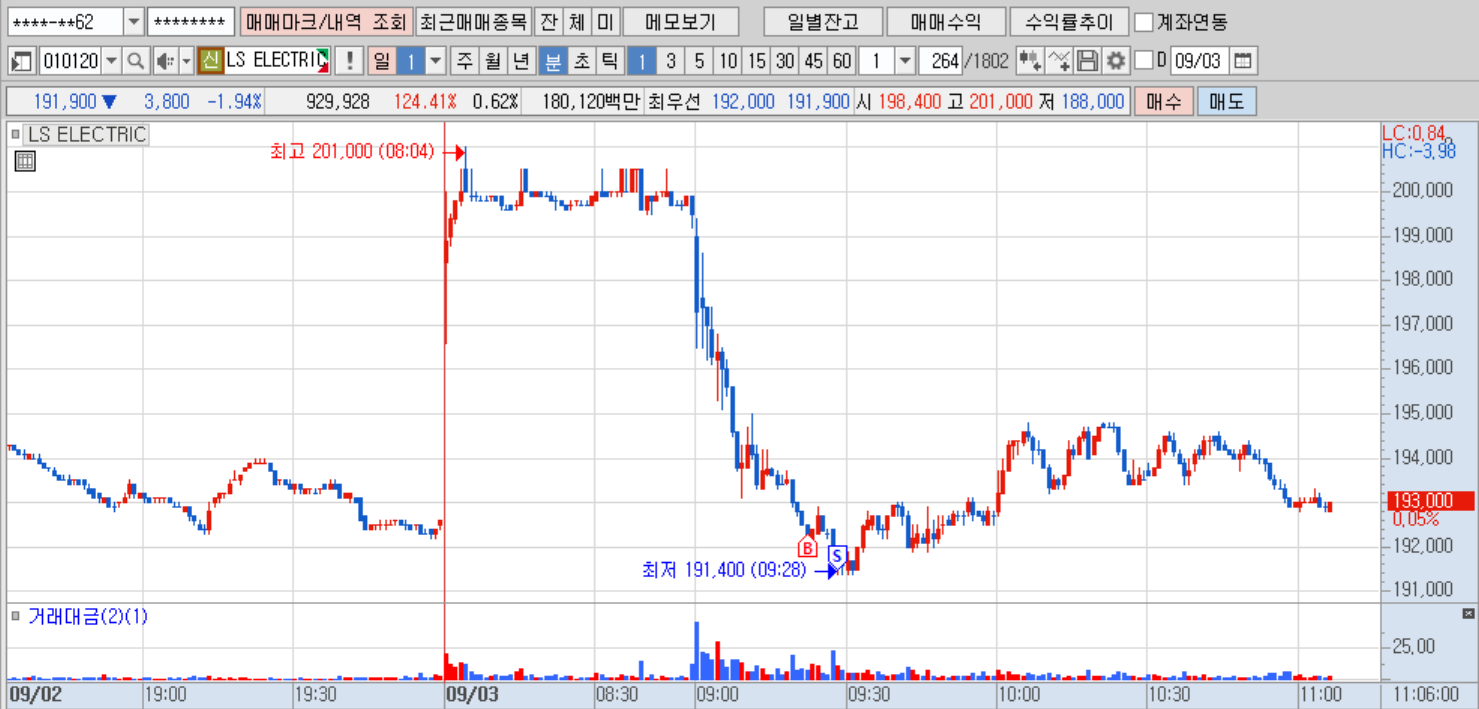Image resolution: width=1479 pixels, height=709 pixels.
Task: Open 매매수익 trading profit
Action: click(x=946, y=21)
